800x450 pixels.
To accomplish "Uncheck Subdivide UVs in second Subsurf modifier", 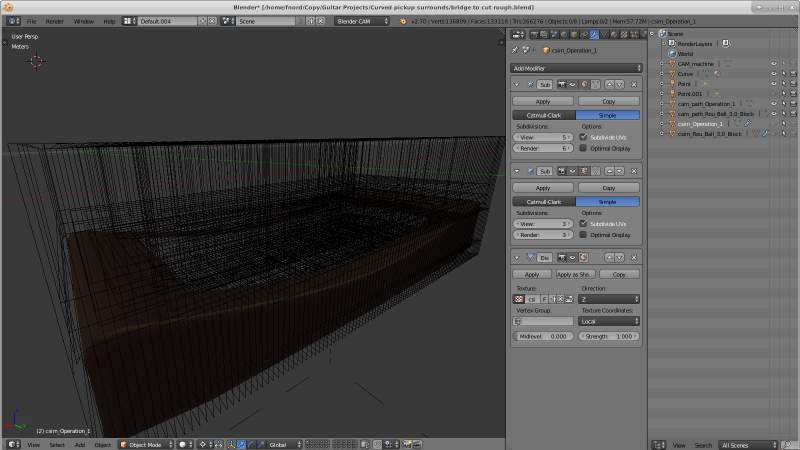I will click(x=584, y=224).
